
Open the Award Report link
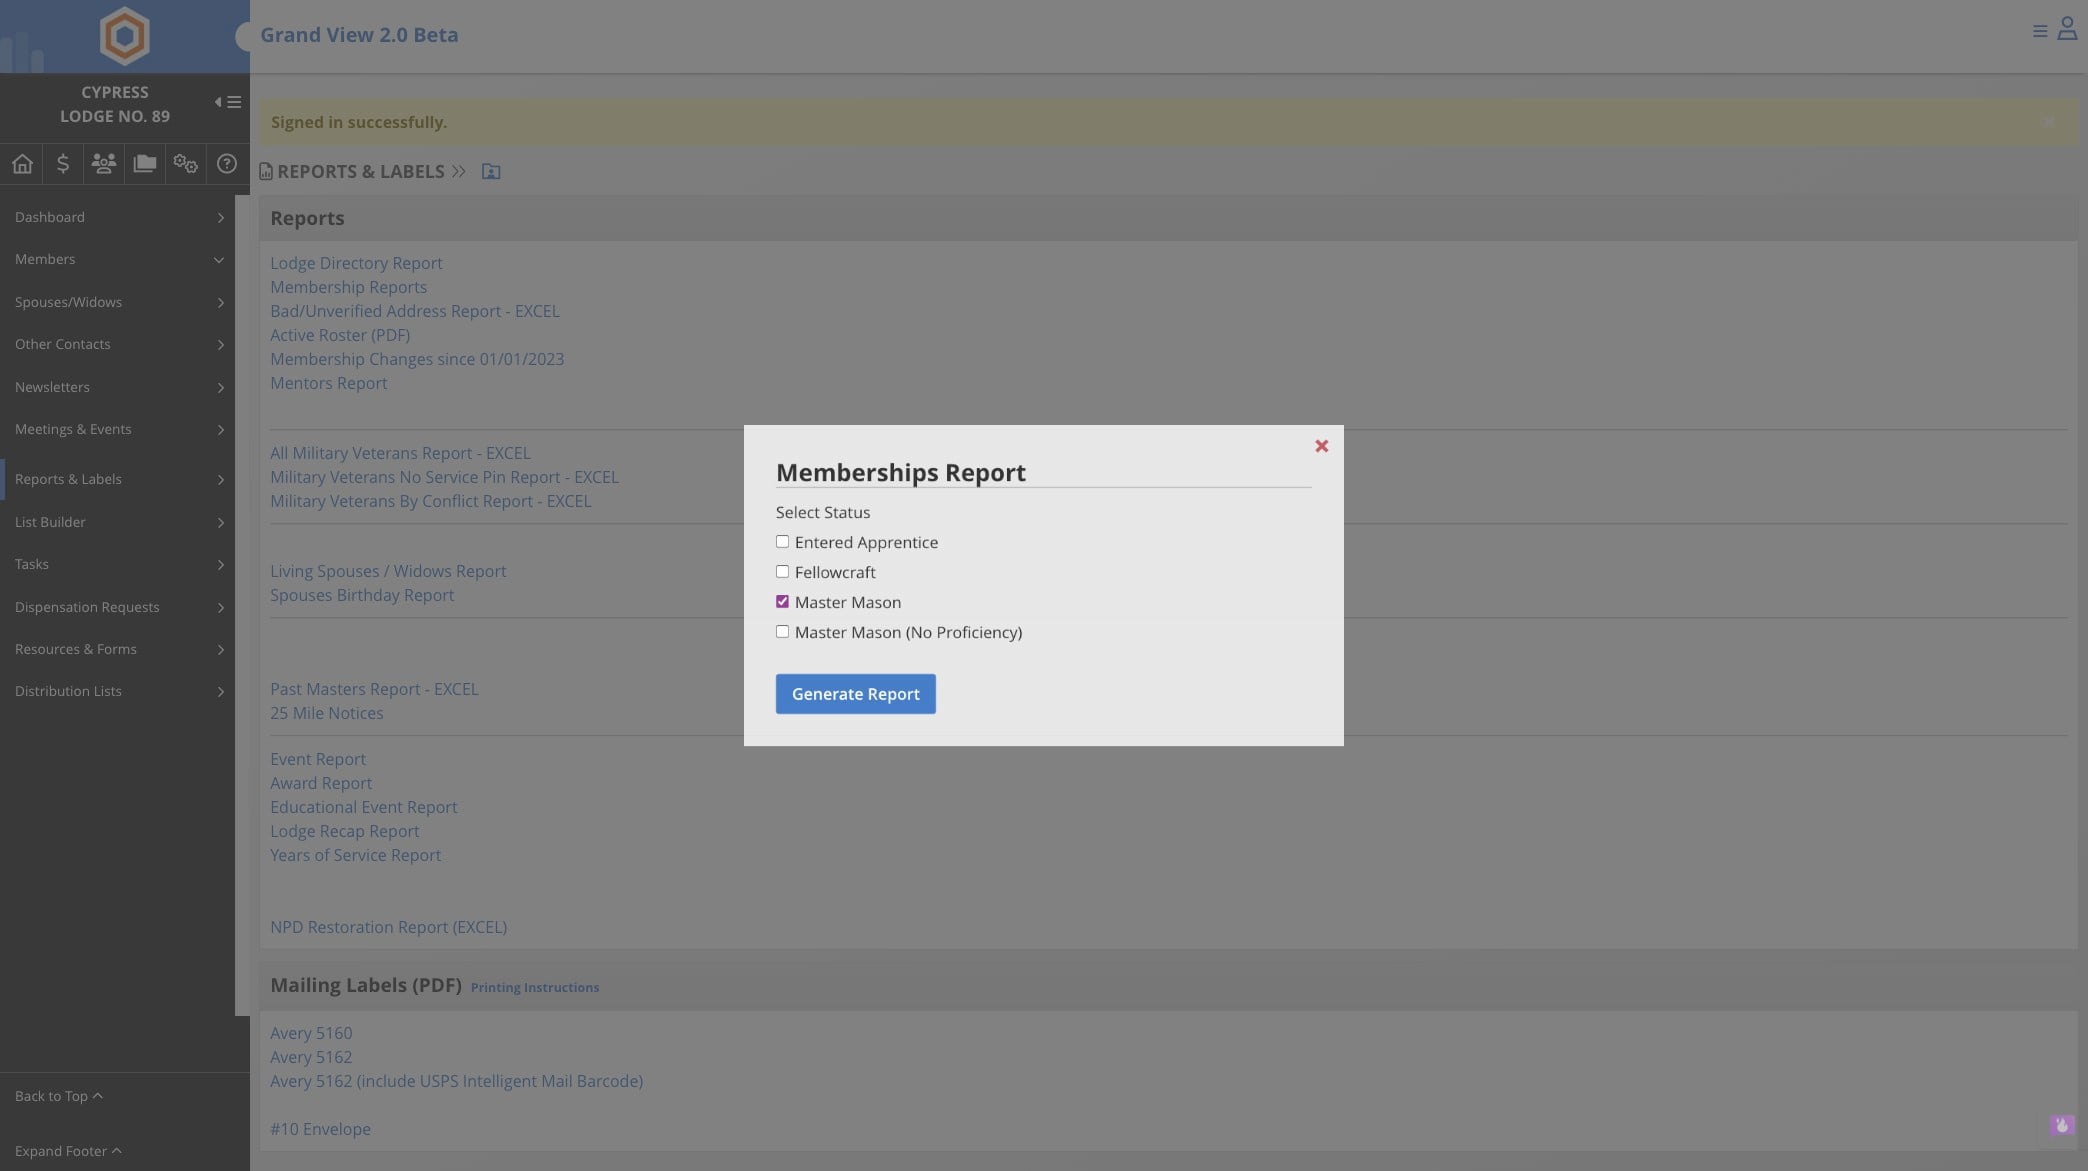(321, 783)
